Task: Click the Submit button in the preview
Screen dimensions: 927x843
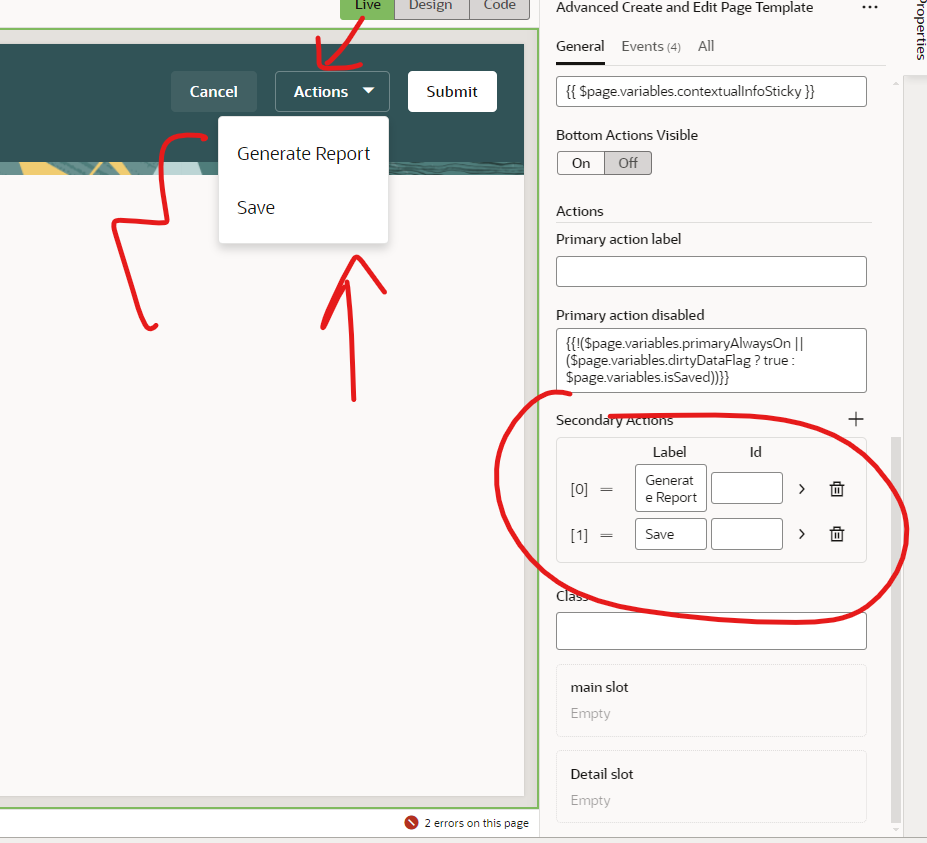Action: point(451,91)
